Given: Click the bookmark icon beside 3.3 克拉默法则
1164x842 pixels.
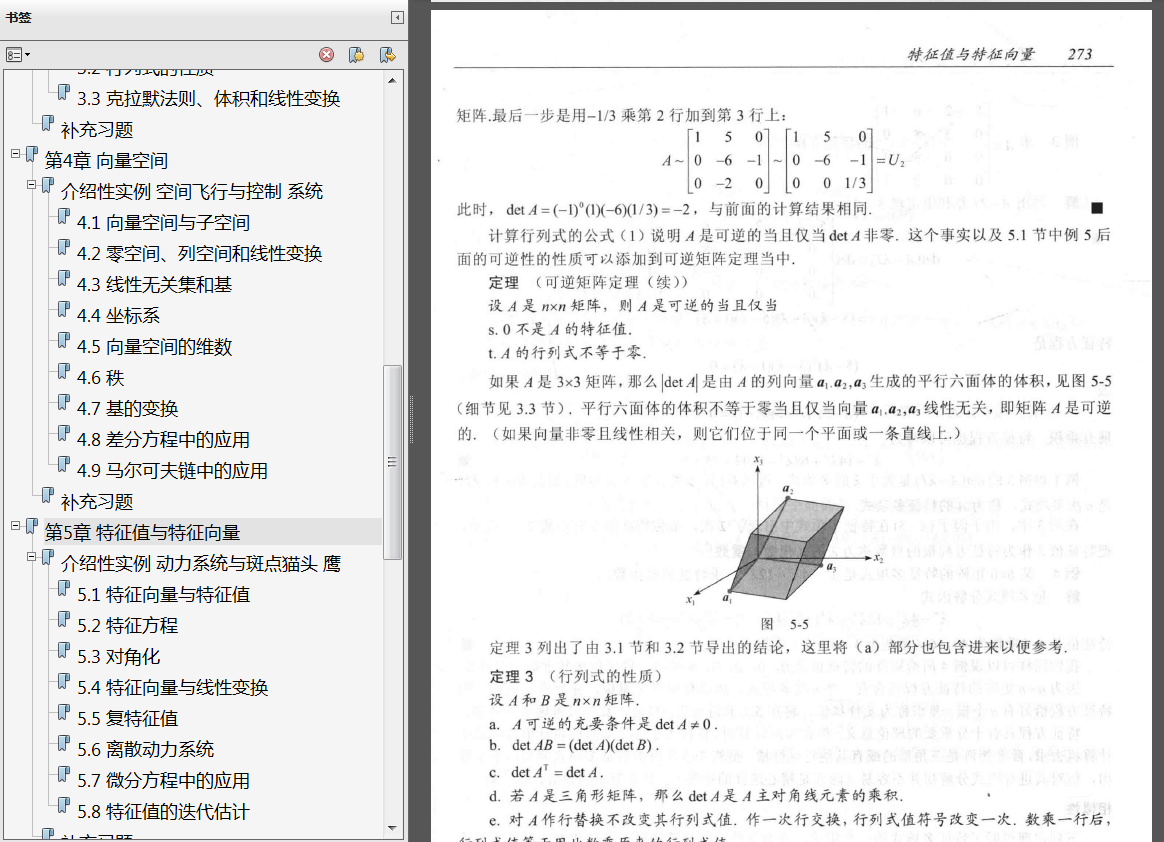Looking at the screenshot, I should (x=64, y=92).
